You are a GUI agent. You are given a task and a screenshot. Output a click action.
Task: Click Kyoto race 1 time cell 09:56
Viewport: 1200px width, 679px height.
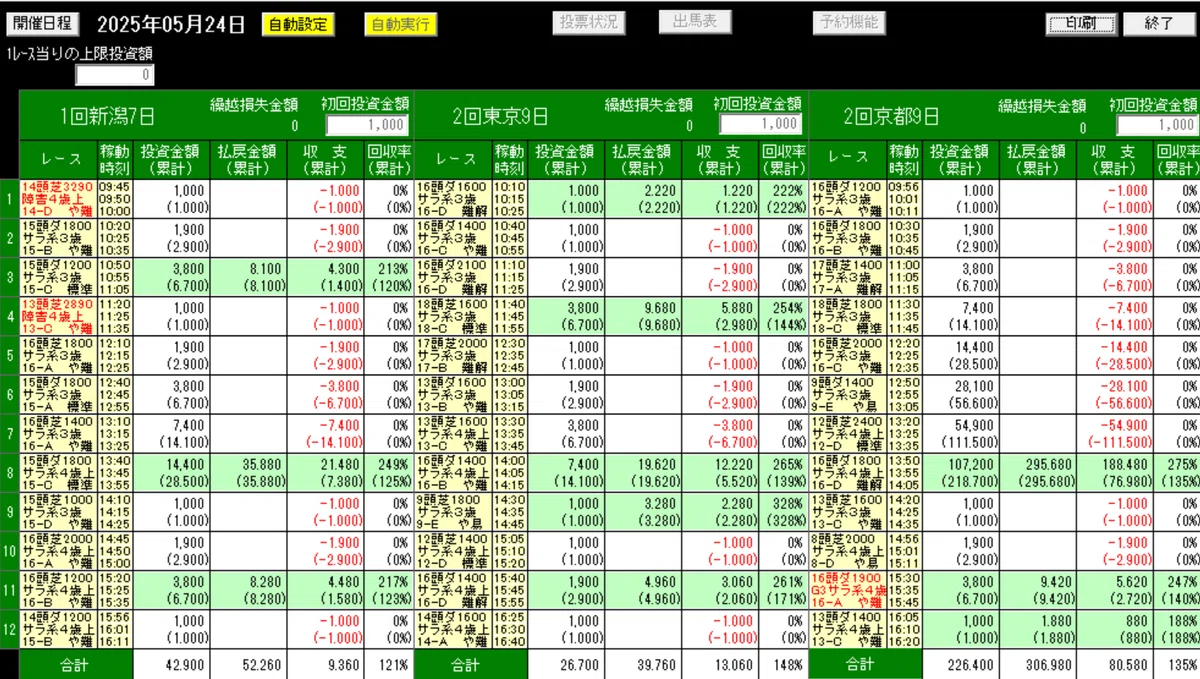coord(907,199)
